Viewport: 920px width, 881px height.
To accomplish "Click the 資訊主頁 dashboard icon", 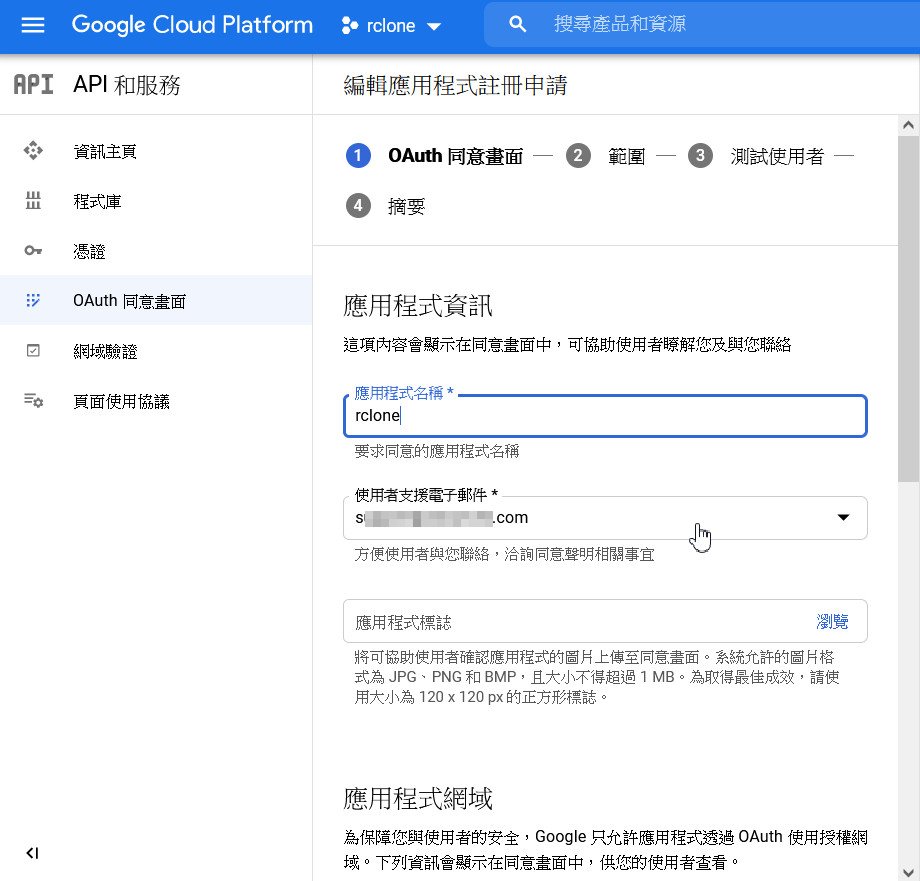I will coord(33,151).
